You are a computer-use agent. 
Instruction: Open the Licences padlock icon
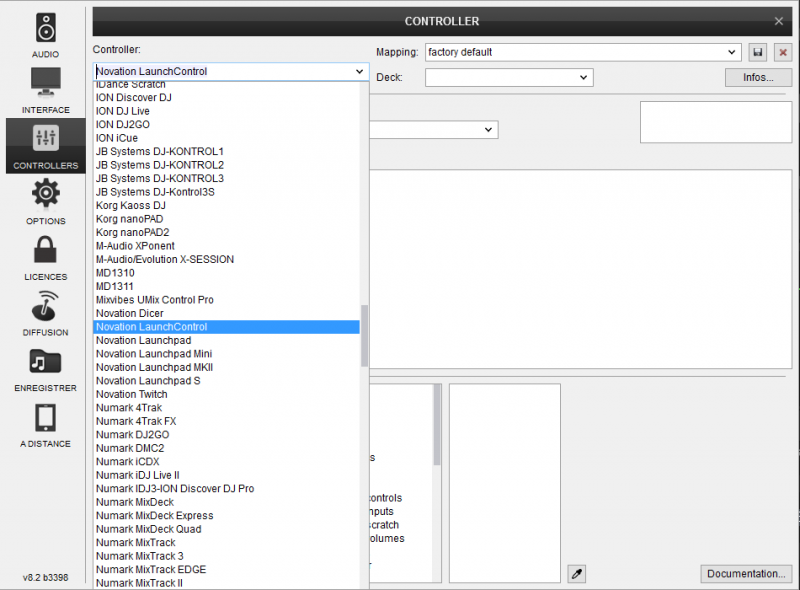45,250
